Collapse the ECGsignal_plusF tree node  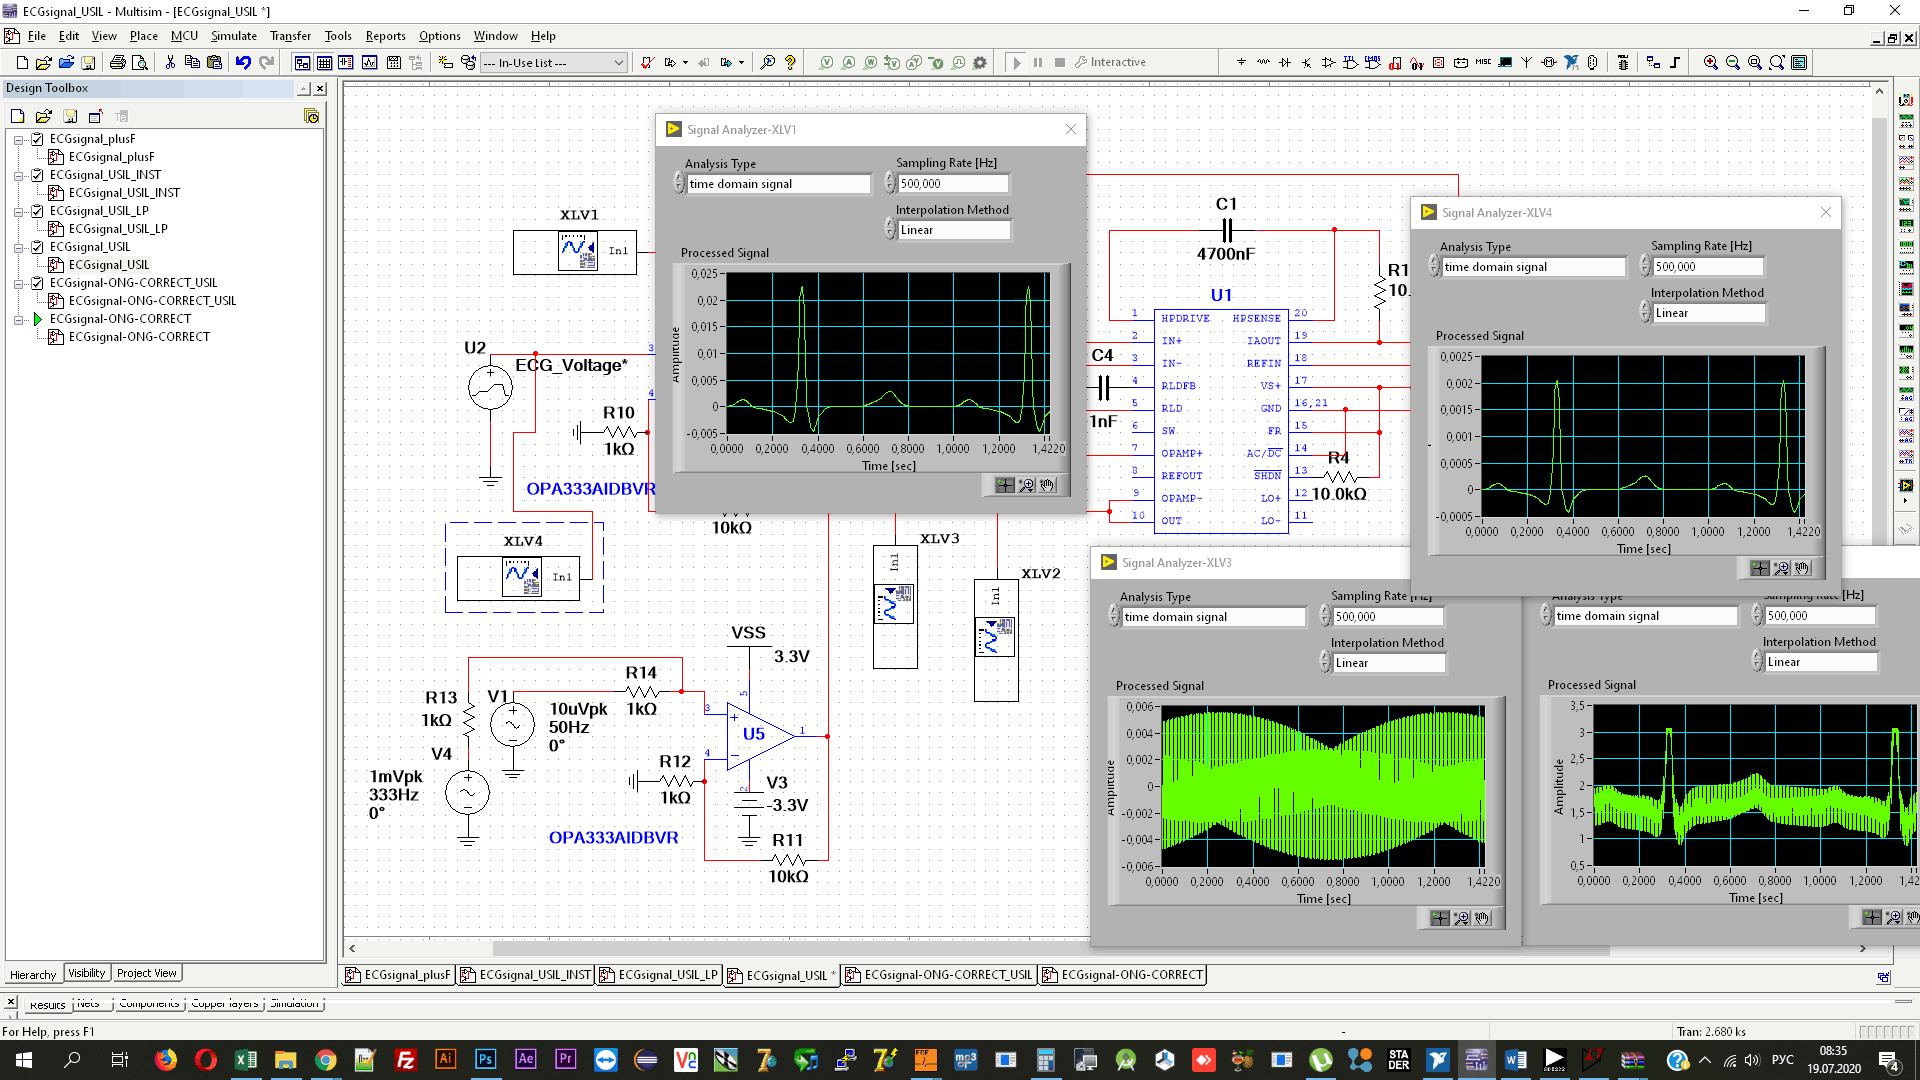18,139
